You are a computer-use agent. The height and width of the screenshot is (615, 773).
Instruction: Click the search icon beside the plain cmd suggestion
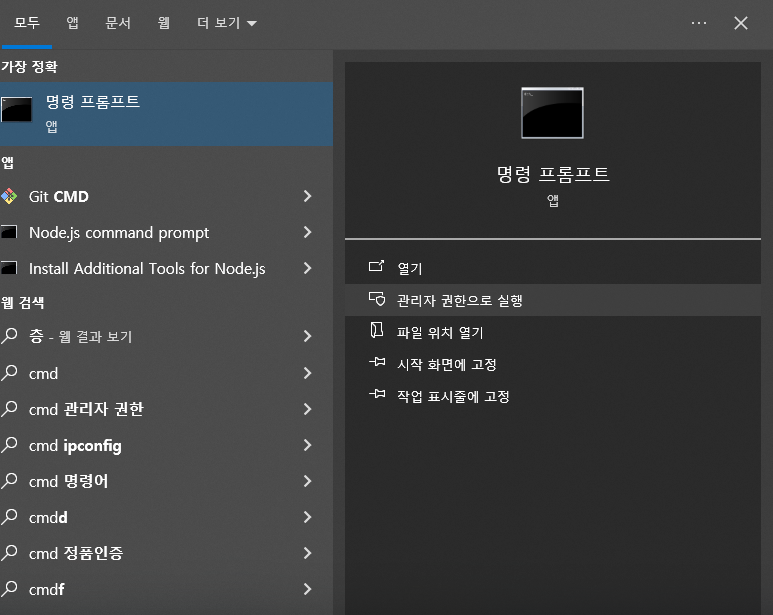tap(9, 373)
